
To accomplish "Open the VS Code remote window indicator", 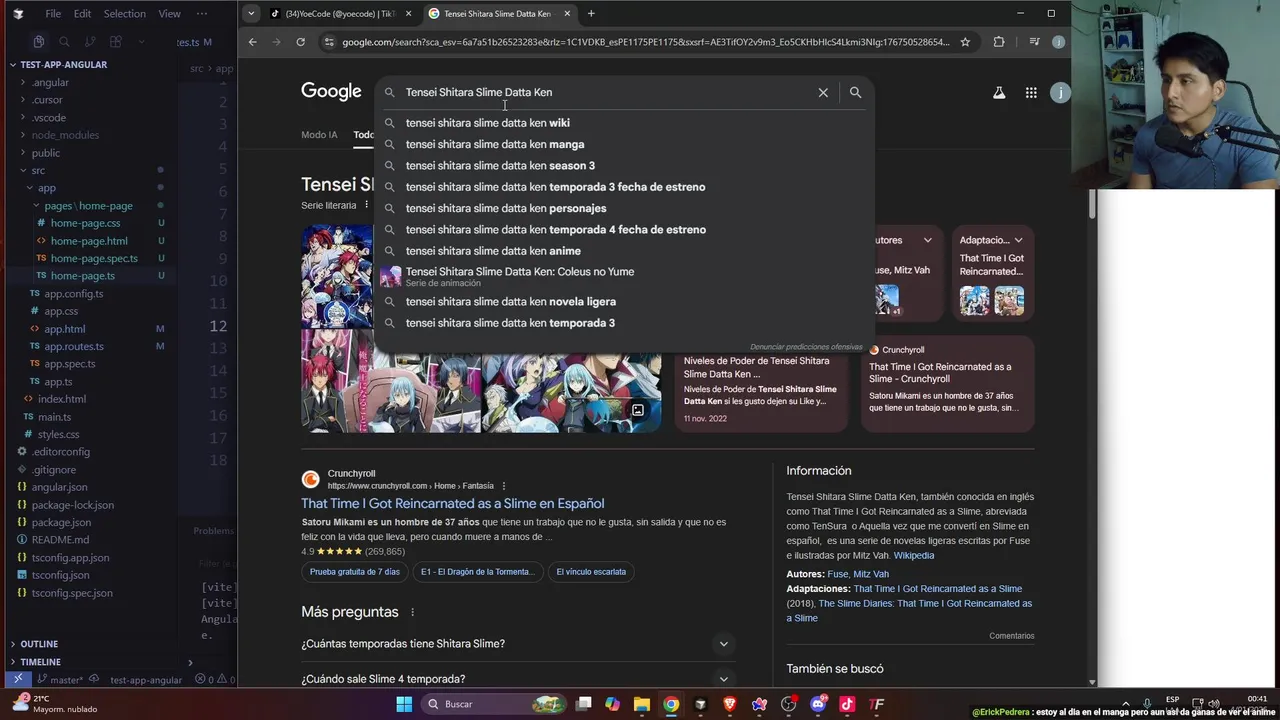I will [x=17, y=679].
